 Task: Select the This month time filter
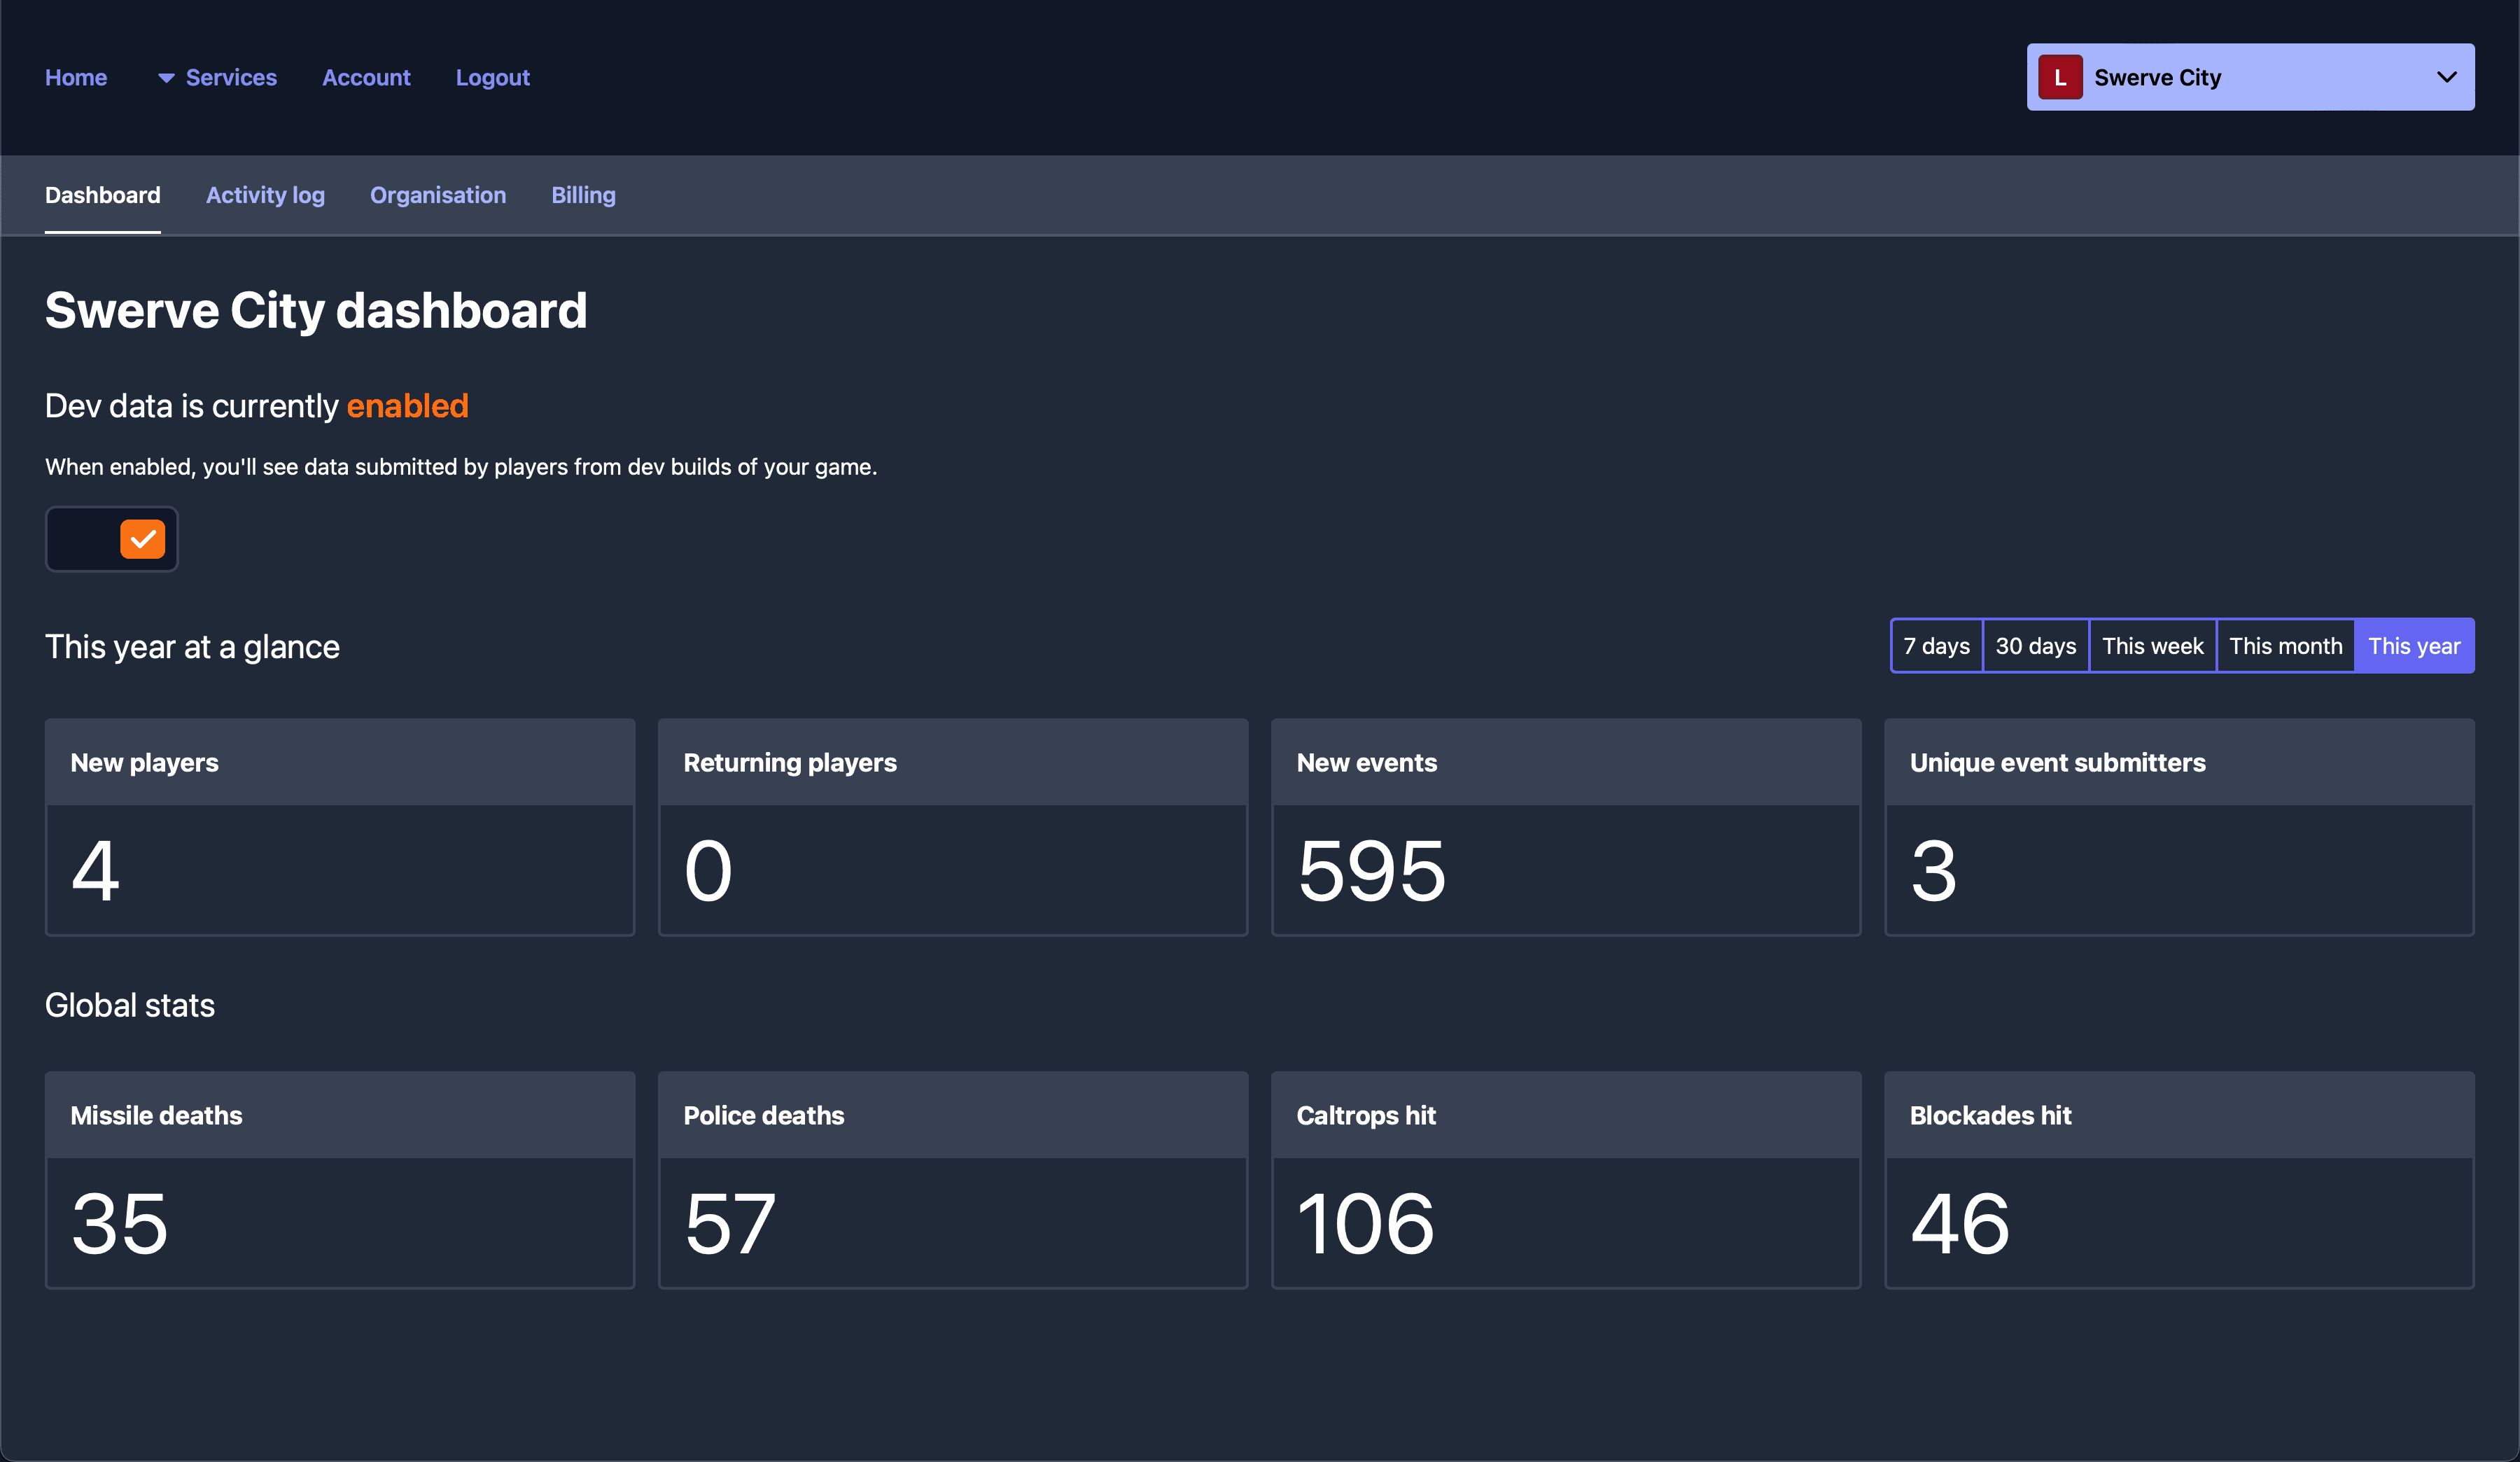[x=2285, y=646]
